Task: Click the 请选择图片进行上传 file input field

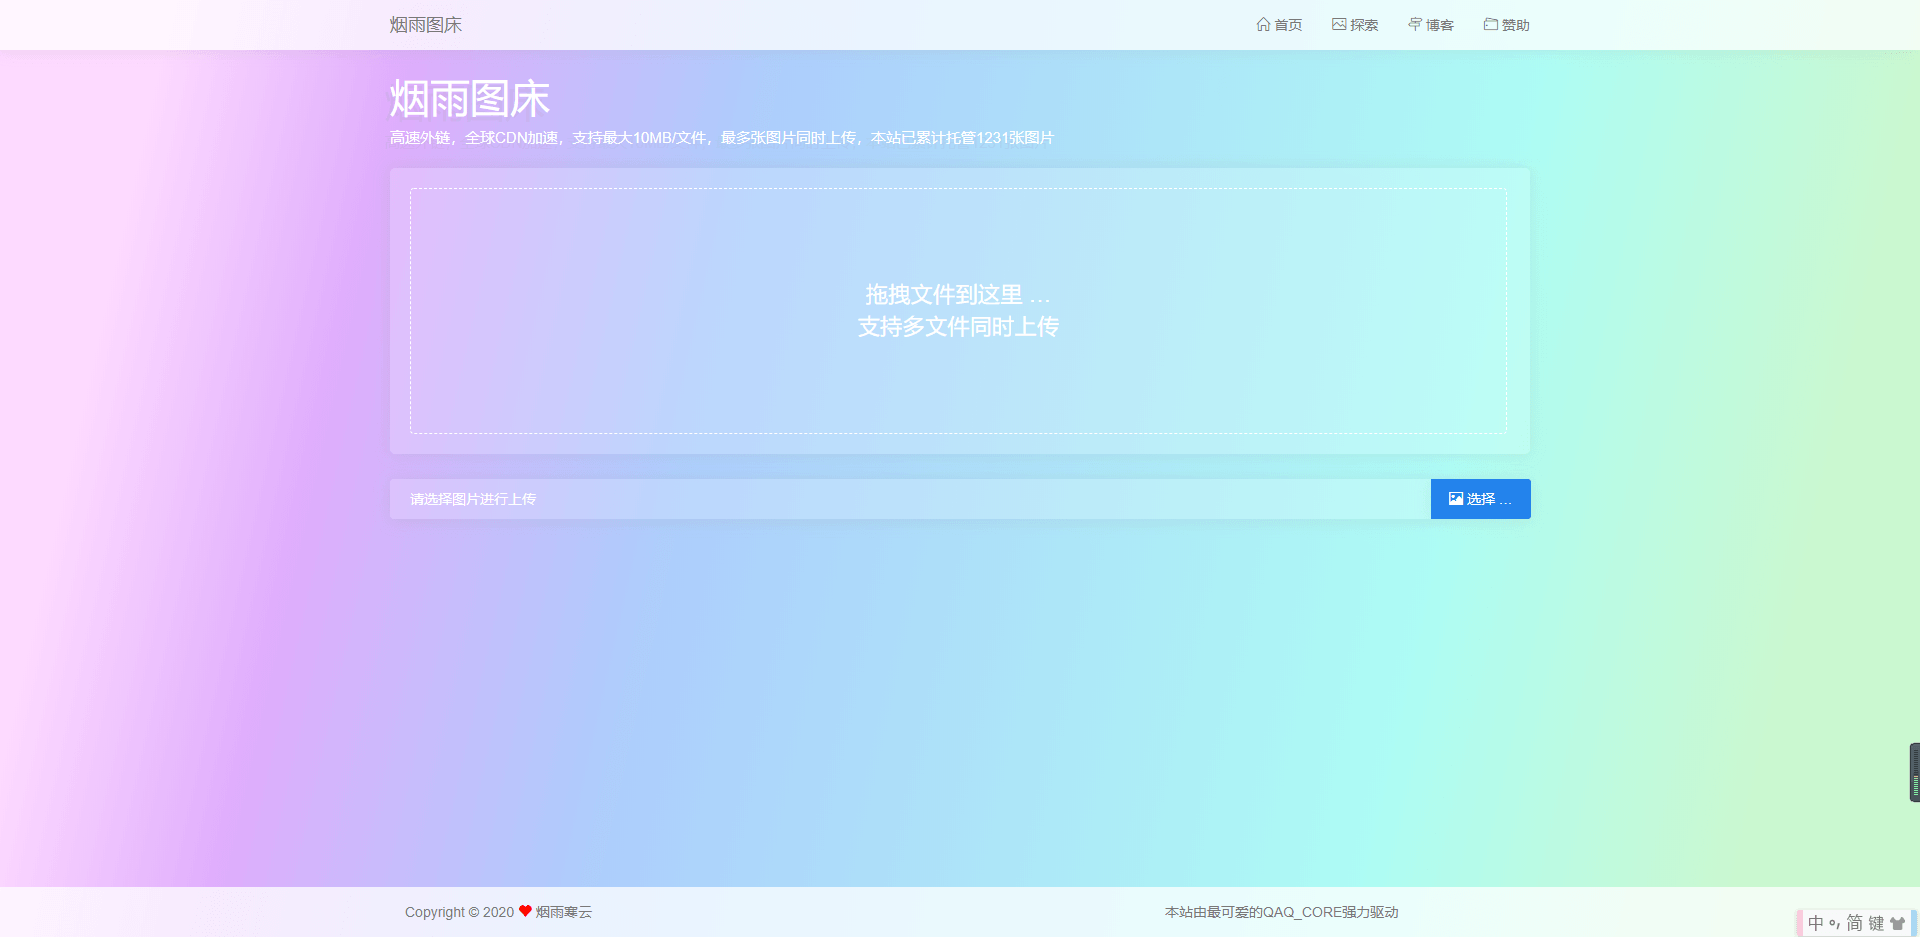Action: click(910, 499)
